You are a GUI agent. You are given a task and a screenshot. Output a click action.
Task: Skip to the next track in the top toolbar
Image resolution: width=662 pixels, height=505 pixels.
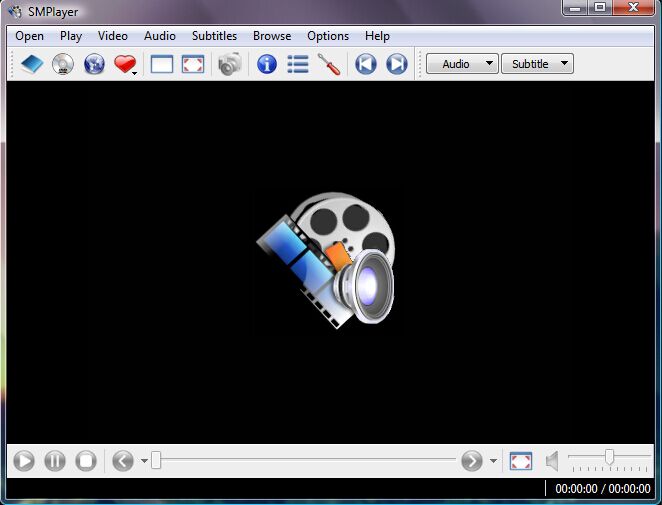[397, 65]
